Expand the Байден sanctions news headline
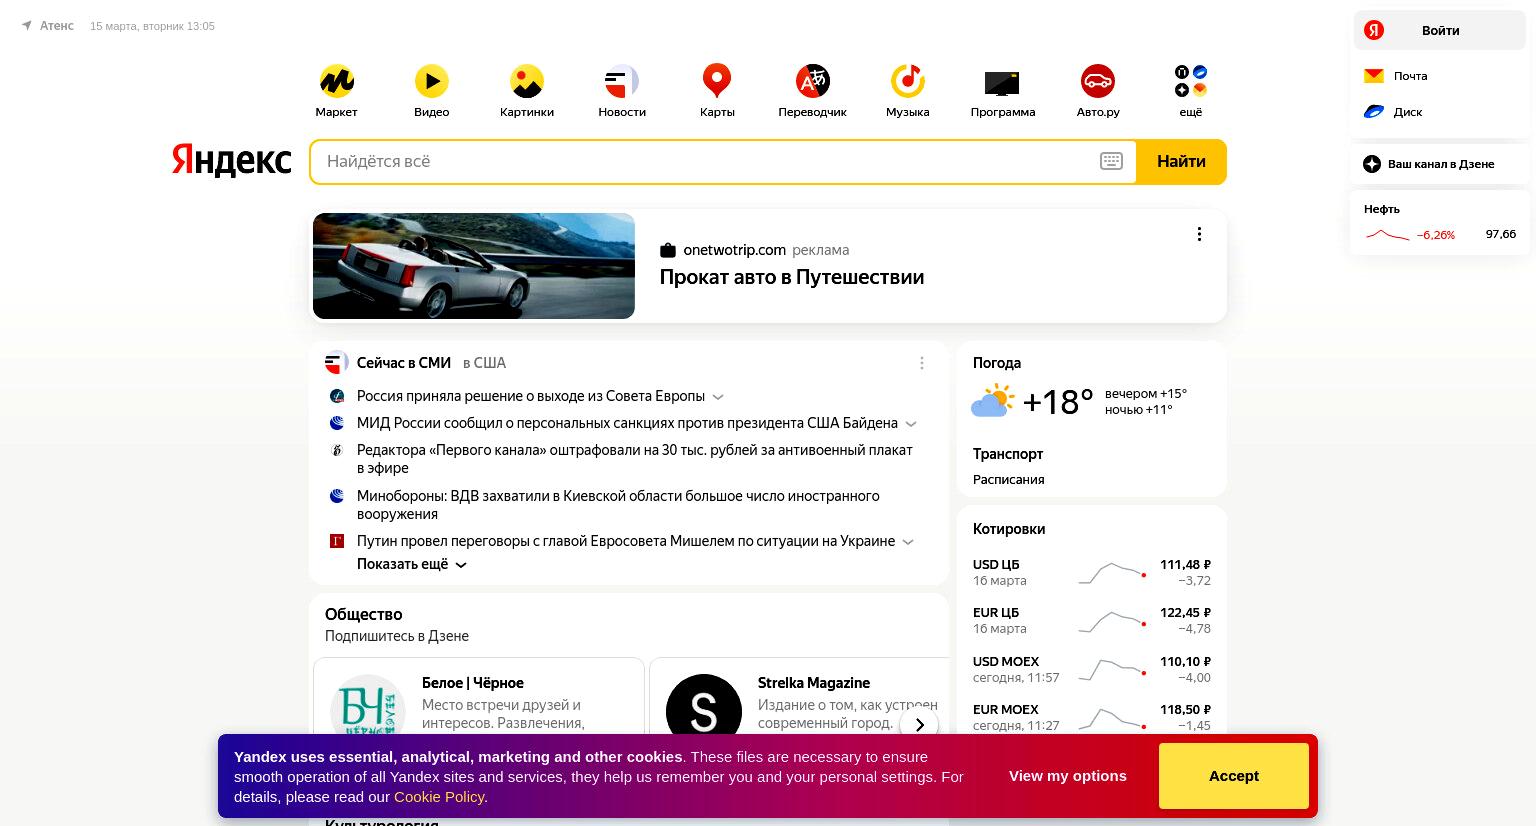 pyautogui.click(x=911, y=424)
